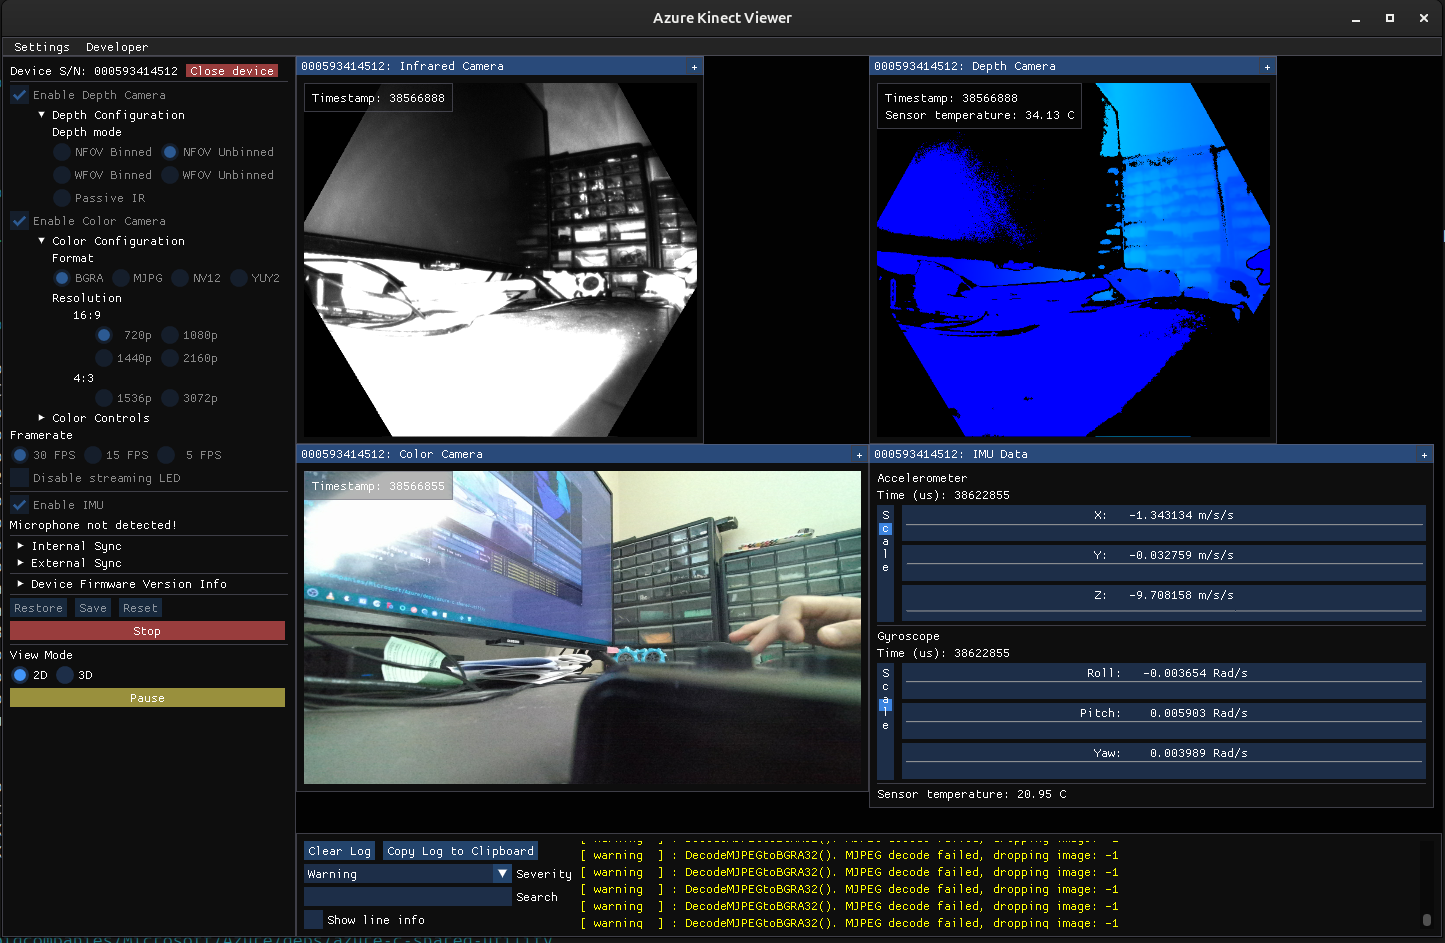Choose NV12 color format

pos(180,278)
